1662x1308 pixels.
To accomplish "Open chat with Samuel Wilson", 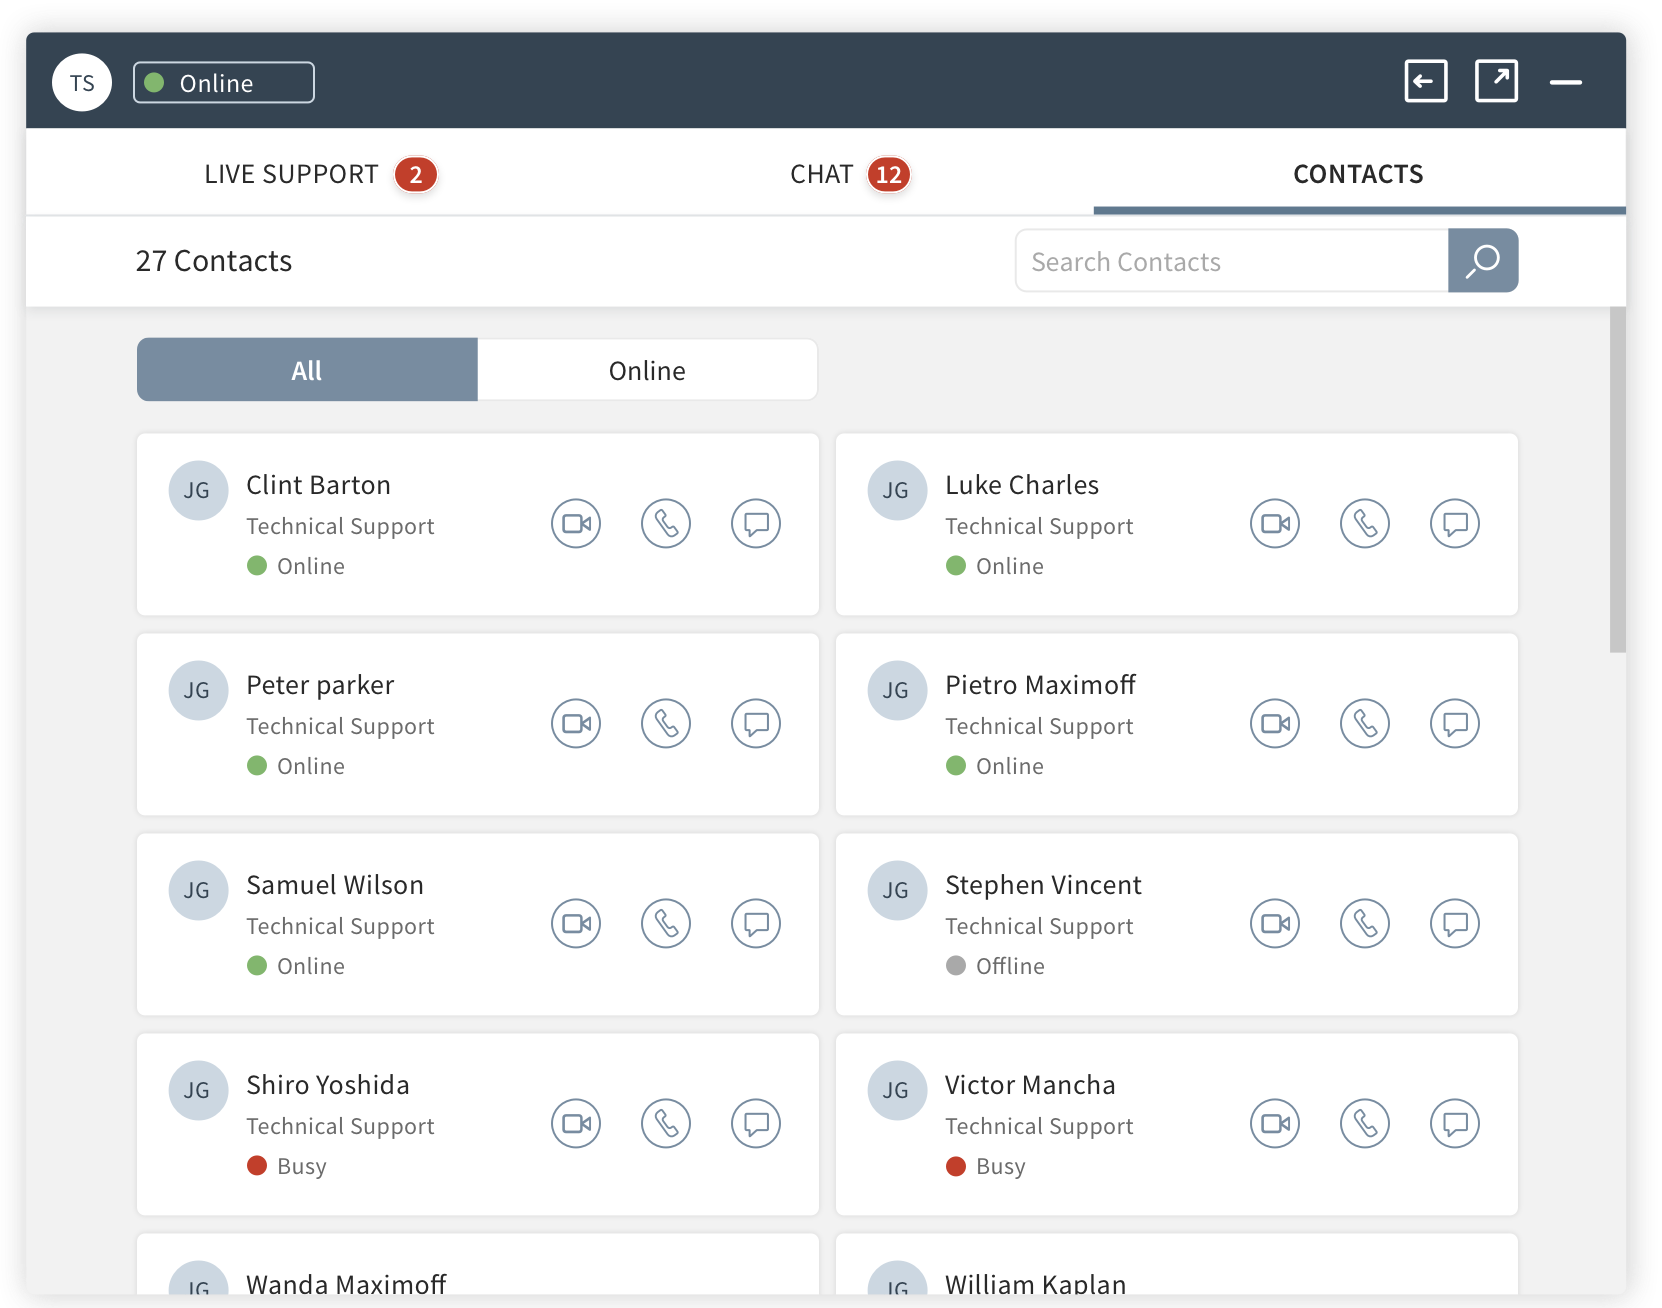I will [756, 923].
